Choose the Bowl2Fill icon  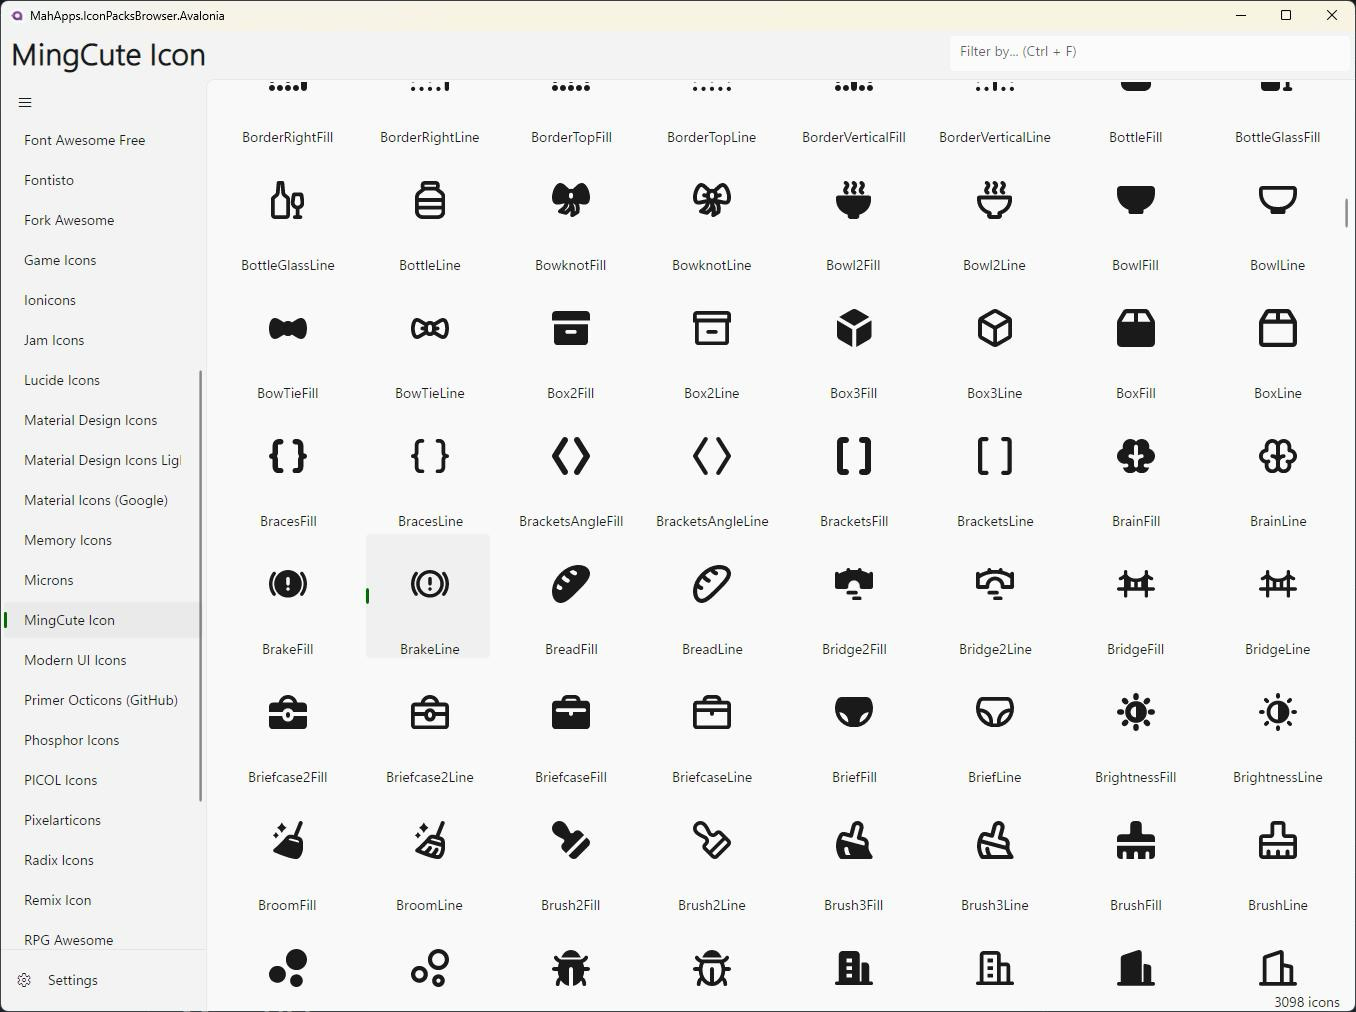(x=854, y=200)
